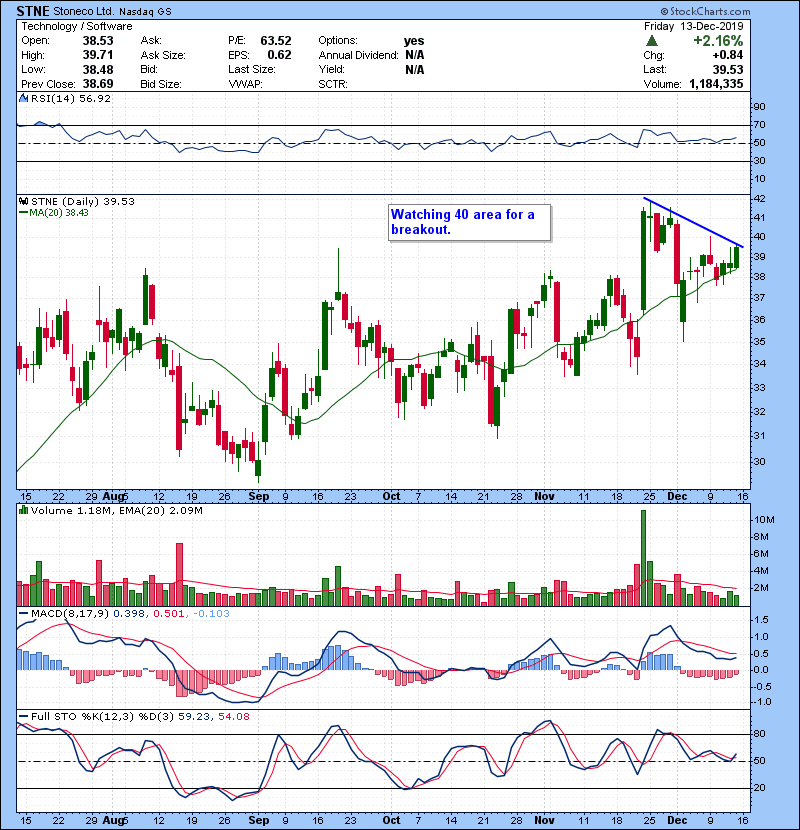Click the Options value 'yes'
The width and height of the screenshot is (800, 830).
[414, 41]
